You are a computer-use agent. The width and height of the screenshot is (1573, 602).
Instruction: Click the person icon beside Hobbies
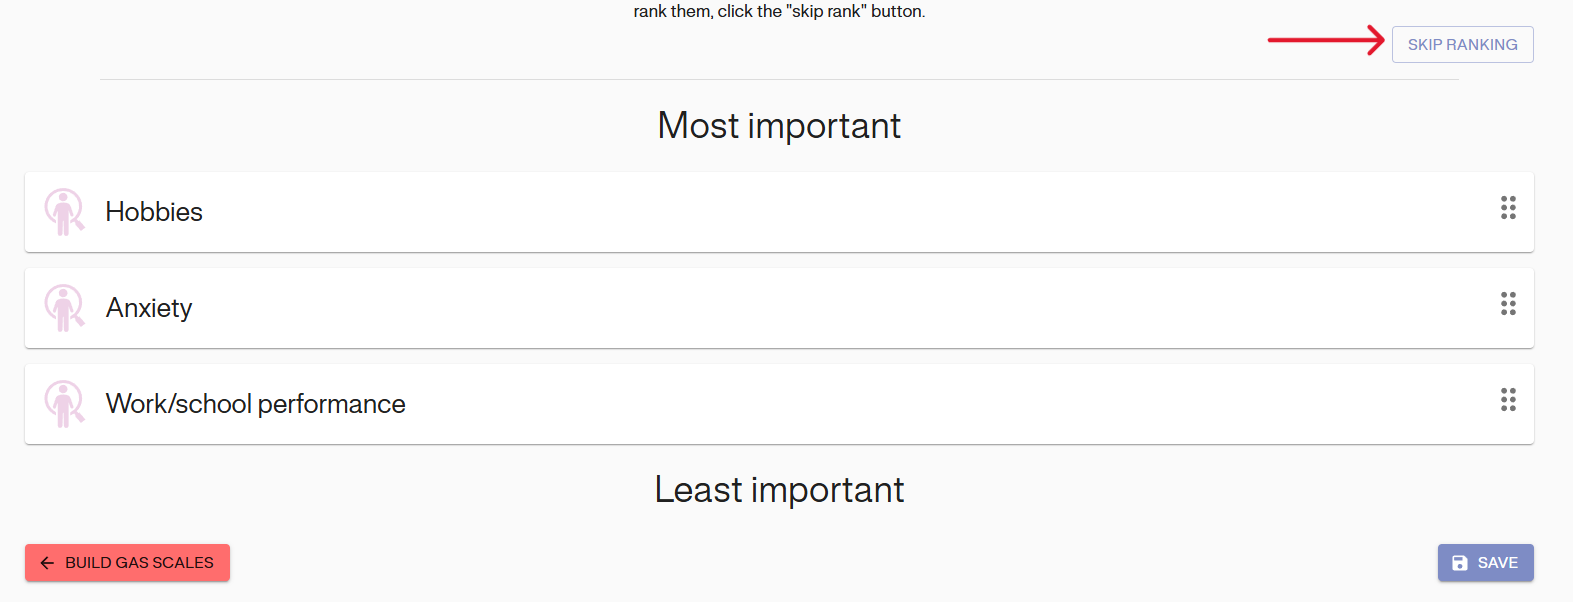click(x=64, y=212)
